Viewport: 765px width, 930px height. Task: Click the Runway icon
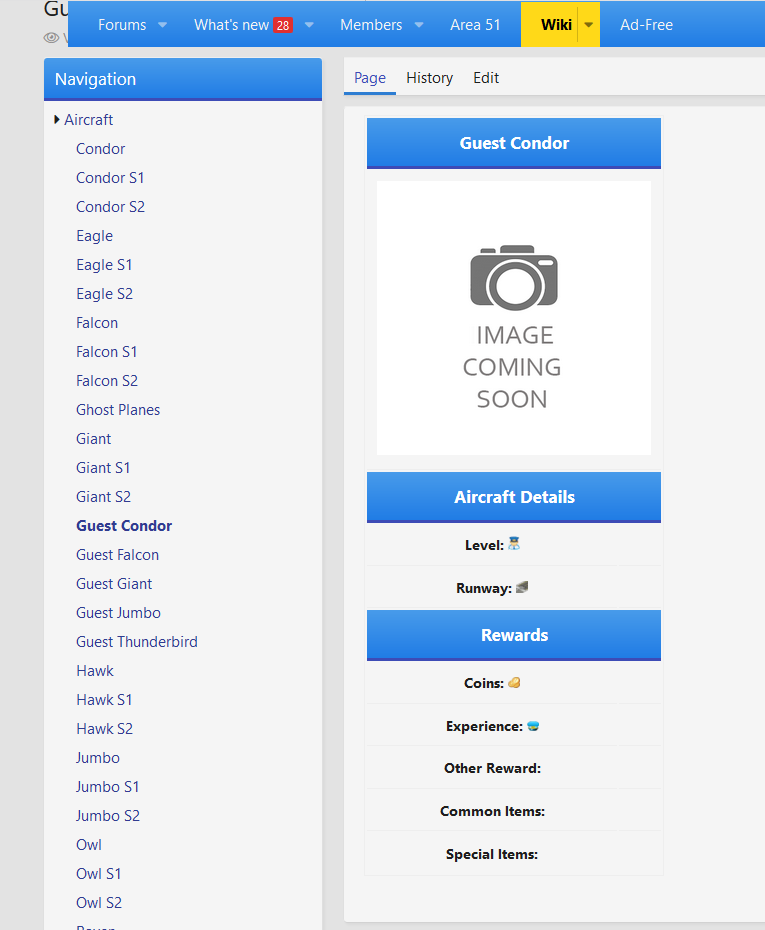point(522,587)
